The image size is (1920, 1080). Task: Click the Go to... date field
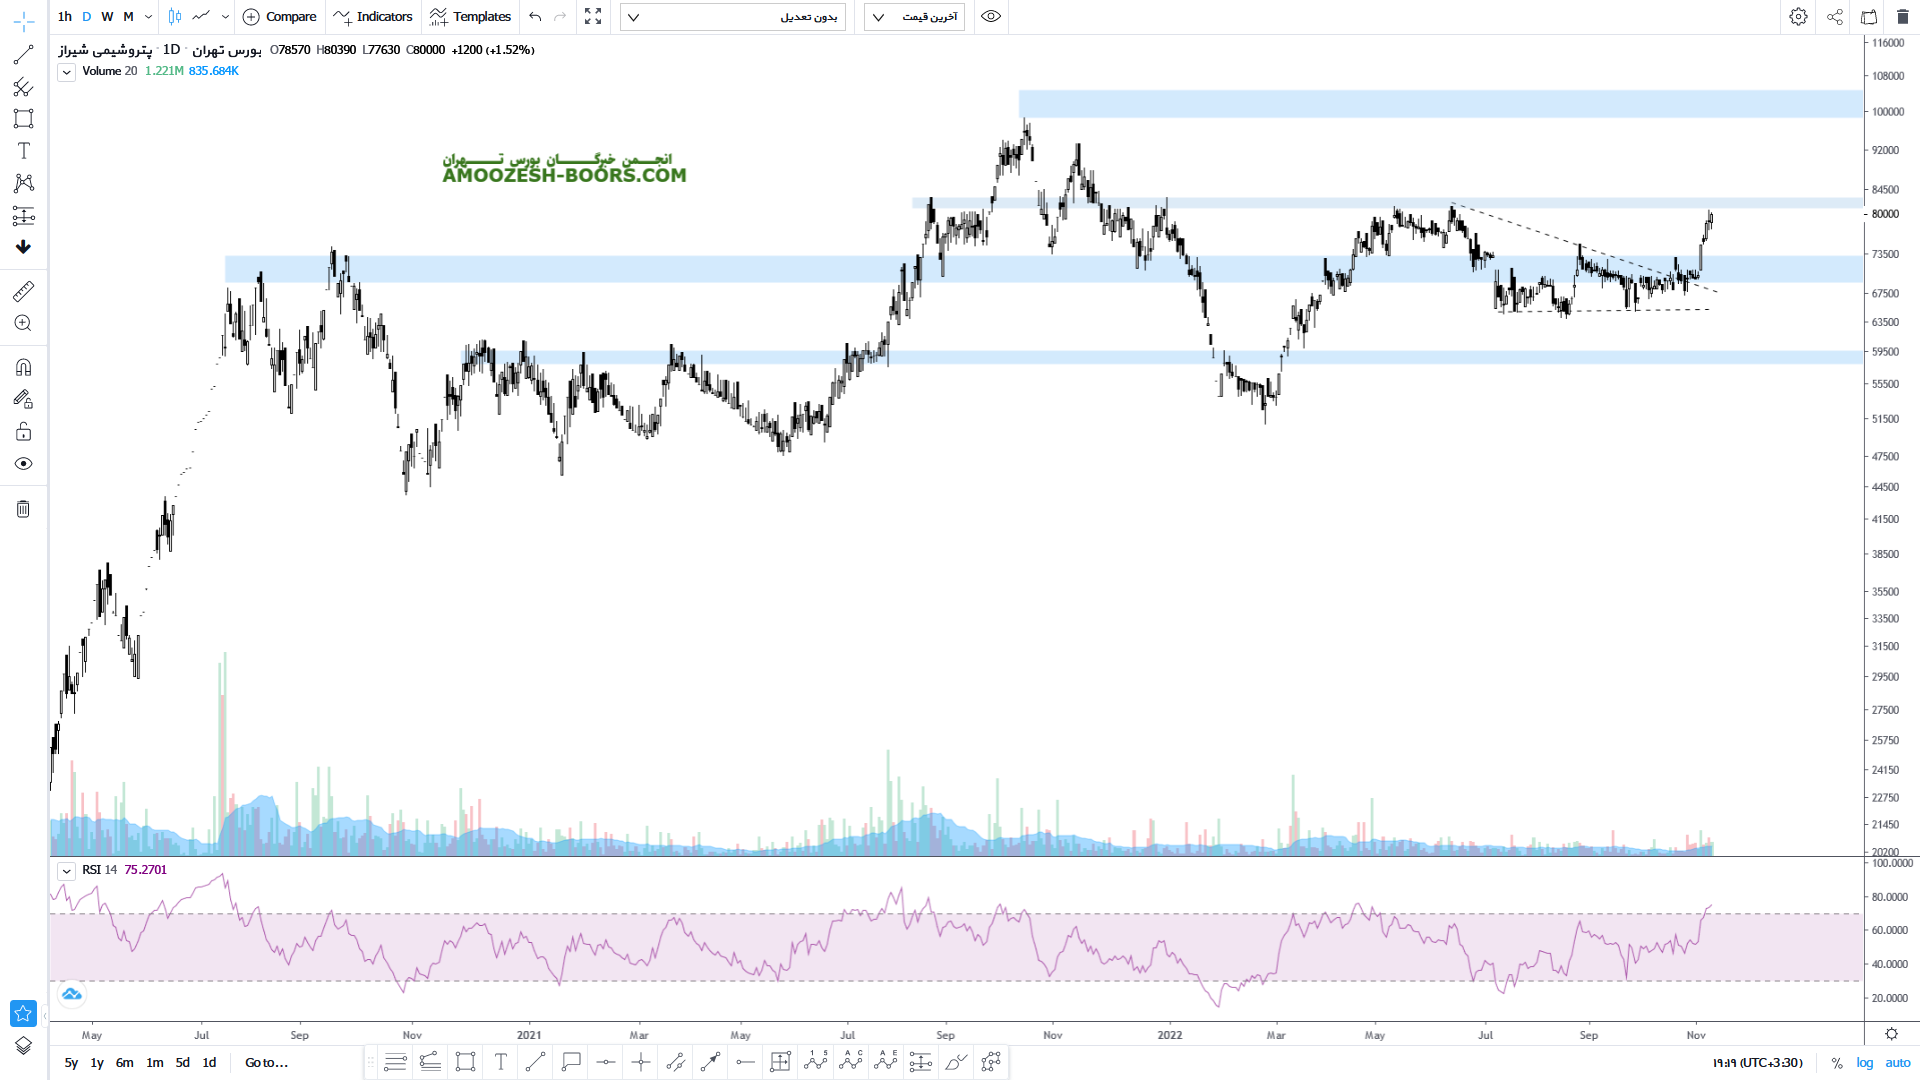pos(266,1063)
